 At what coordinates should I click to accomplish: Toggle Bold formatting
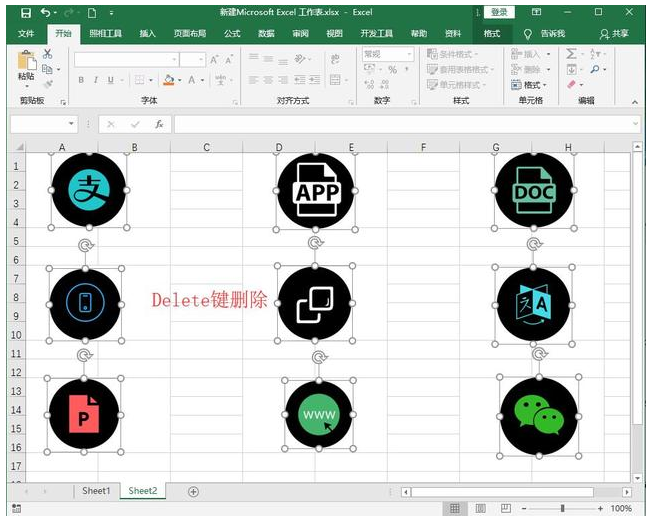tap(82, 81)
